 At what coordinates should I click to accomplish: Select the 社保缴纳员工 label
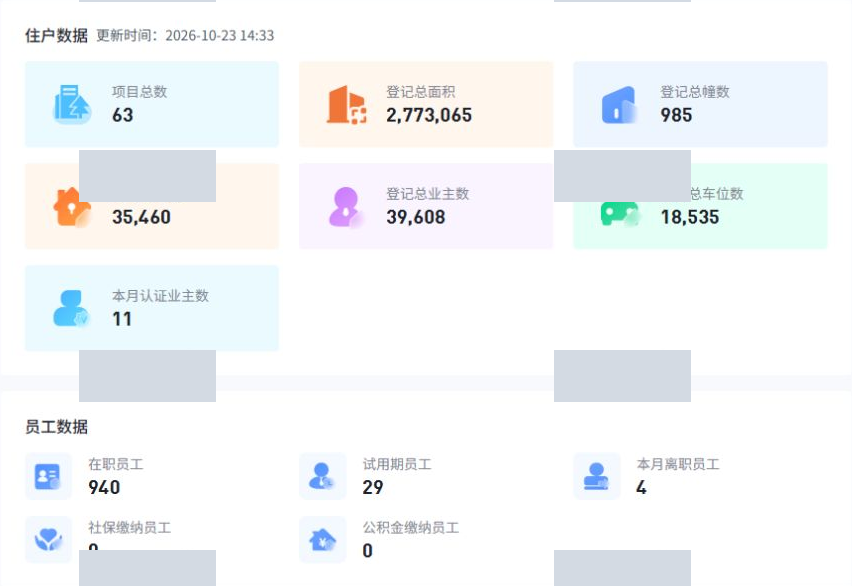tap(130, 527)
